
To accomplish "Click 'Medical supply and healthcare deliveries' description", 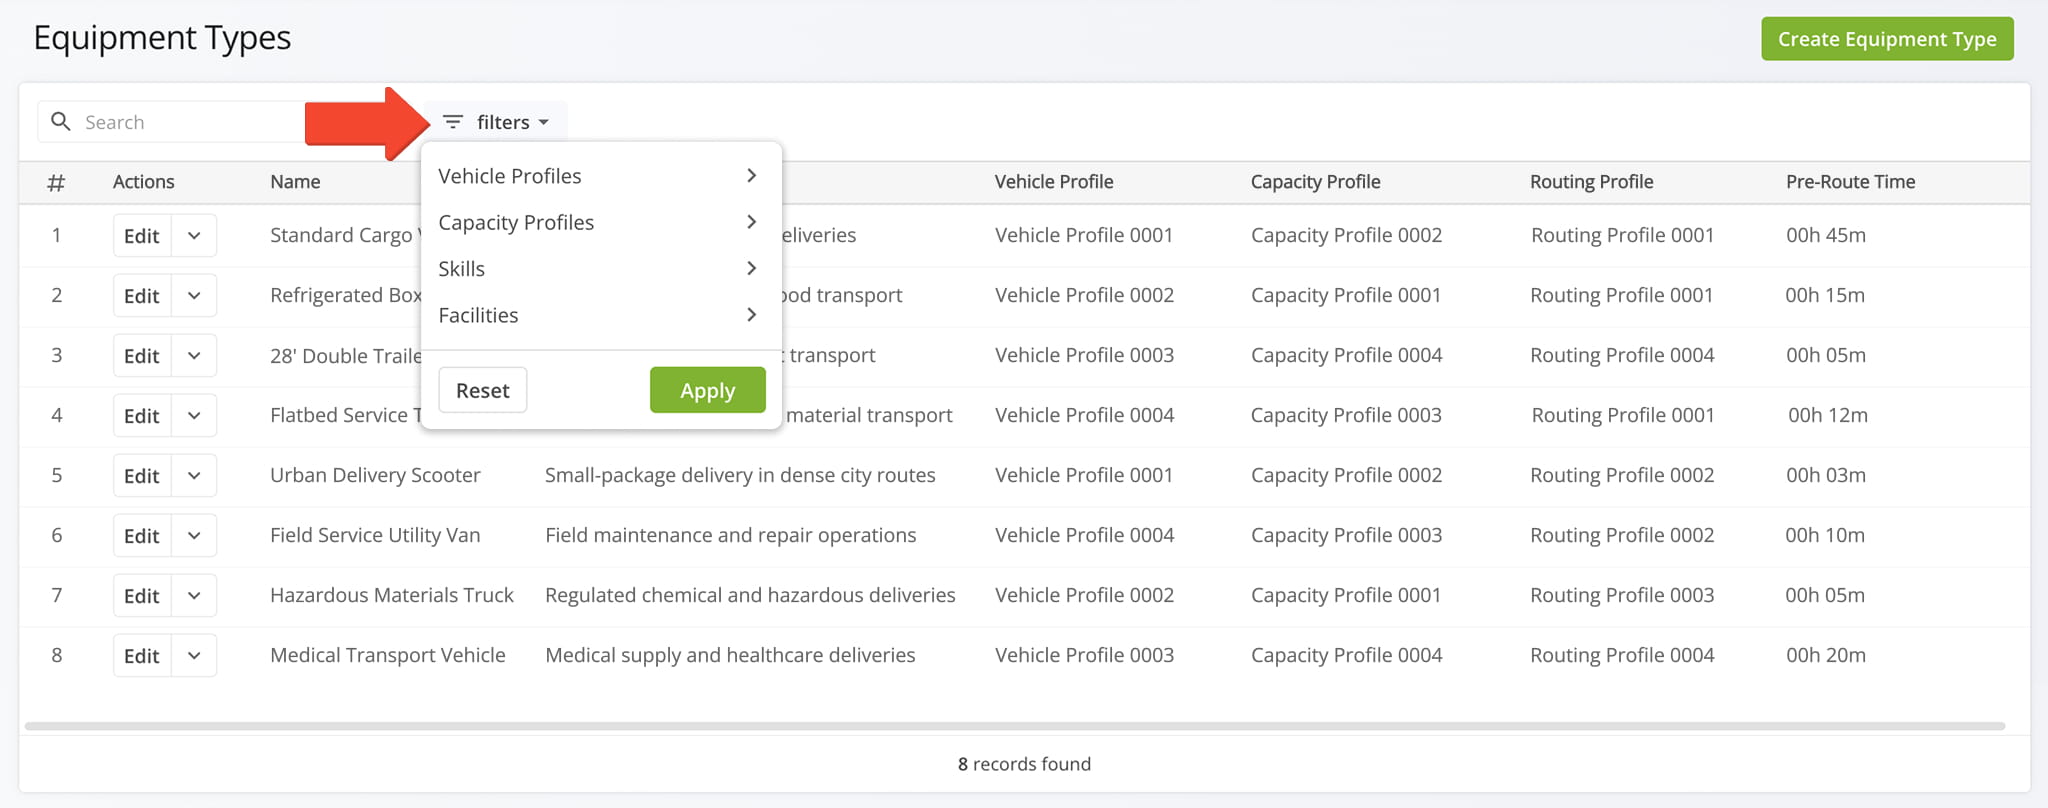I will click(730, 655).
